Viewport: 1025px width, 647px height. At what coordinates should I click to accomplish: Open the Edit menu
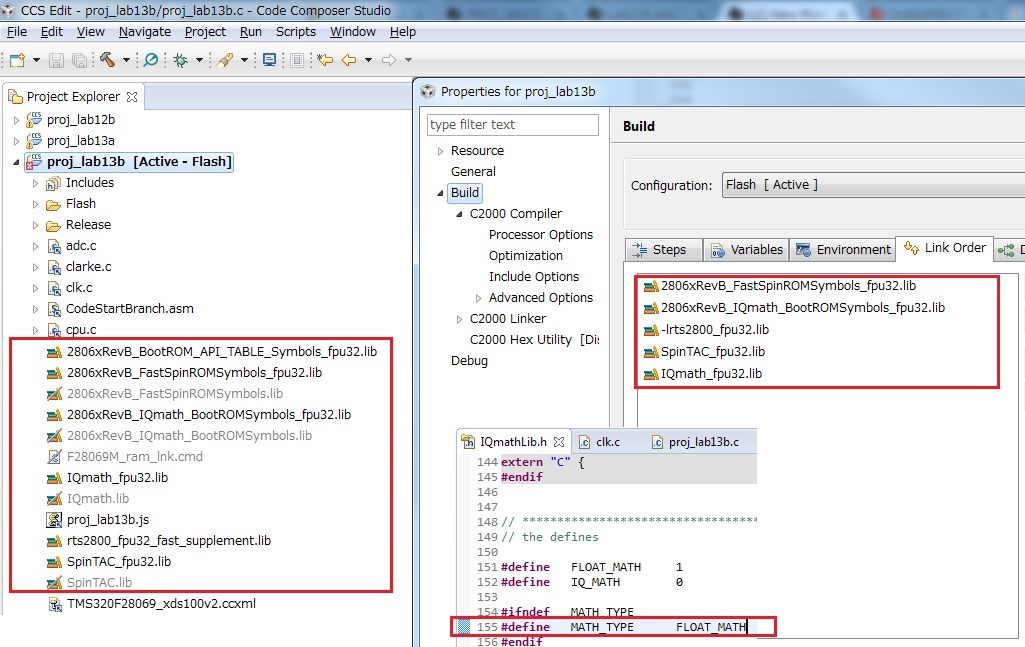click(52, 31)
